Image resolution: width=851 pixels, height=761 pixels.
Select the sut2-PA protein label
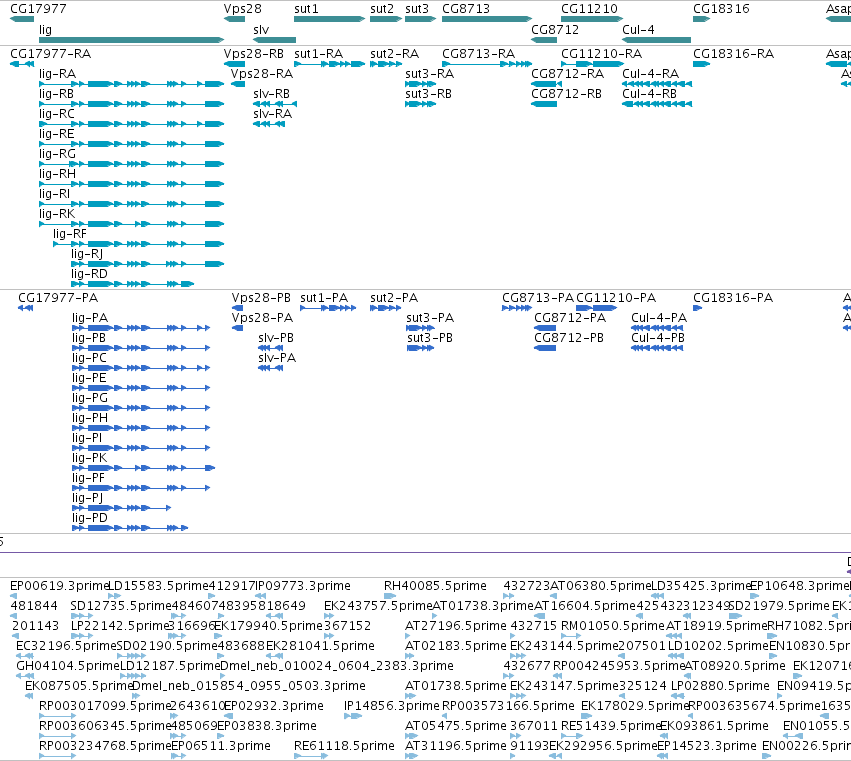click(x=394, y=298)
